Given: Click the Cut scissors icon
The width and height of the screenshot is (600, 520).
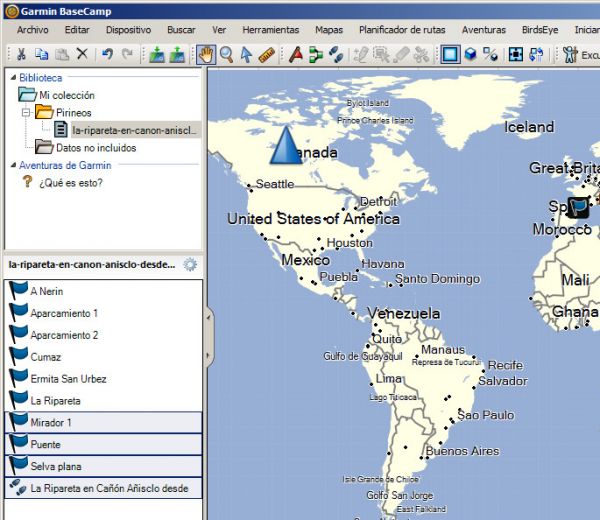Looking at the screenshot, I should pyautogui.click(x=21, y=55).
